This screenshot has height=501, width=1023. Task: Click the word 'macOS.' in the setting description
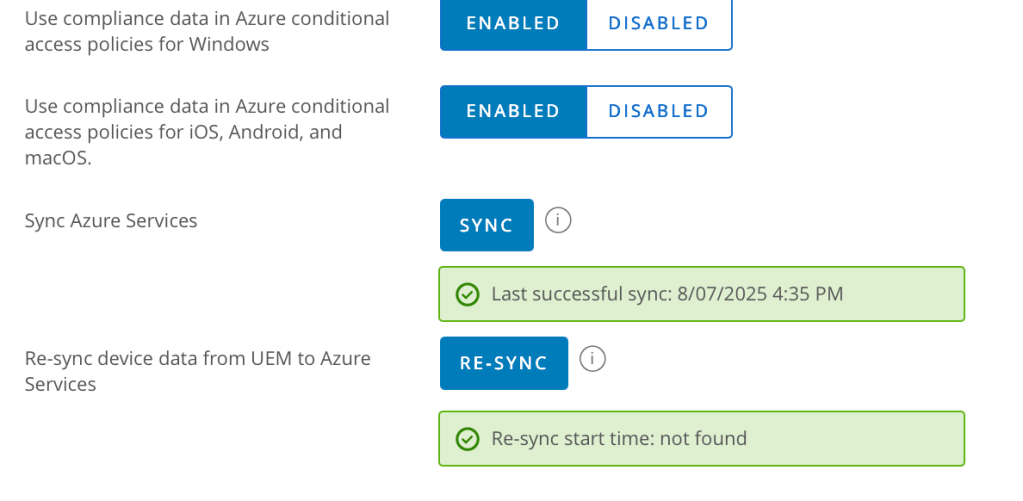58,158
